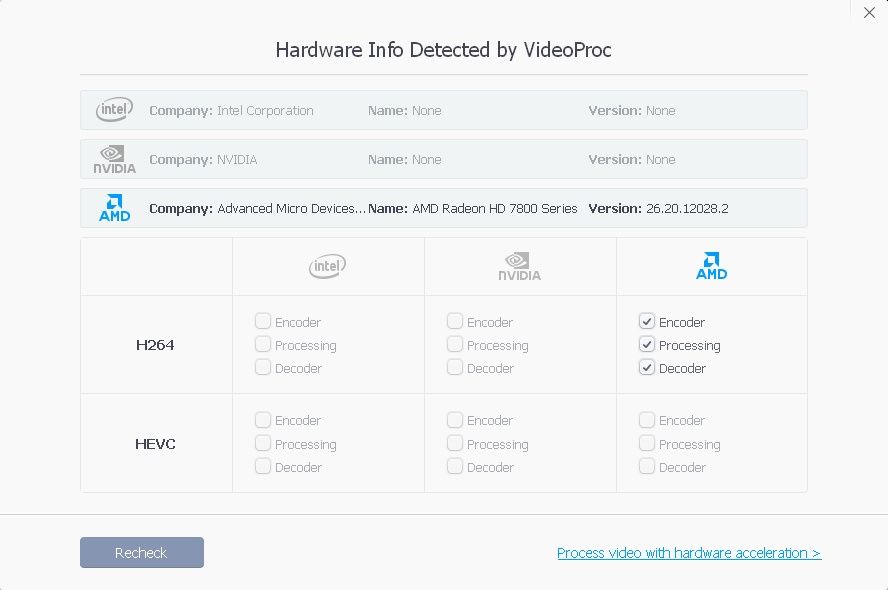The height and width of the screenshot is (590, 888).
Task: Click the NVIDIA logo in info row
Action: coord(114,159)
